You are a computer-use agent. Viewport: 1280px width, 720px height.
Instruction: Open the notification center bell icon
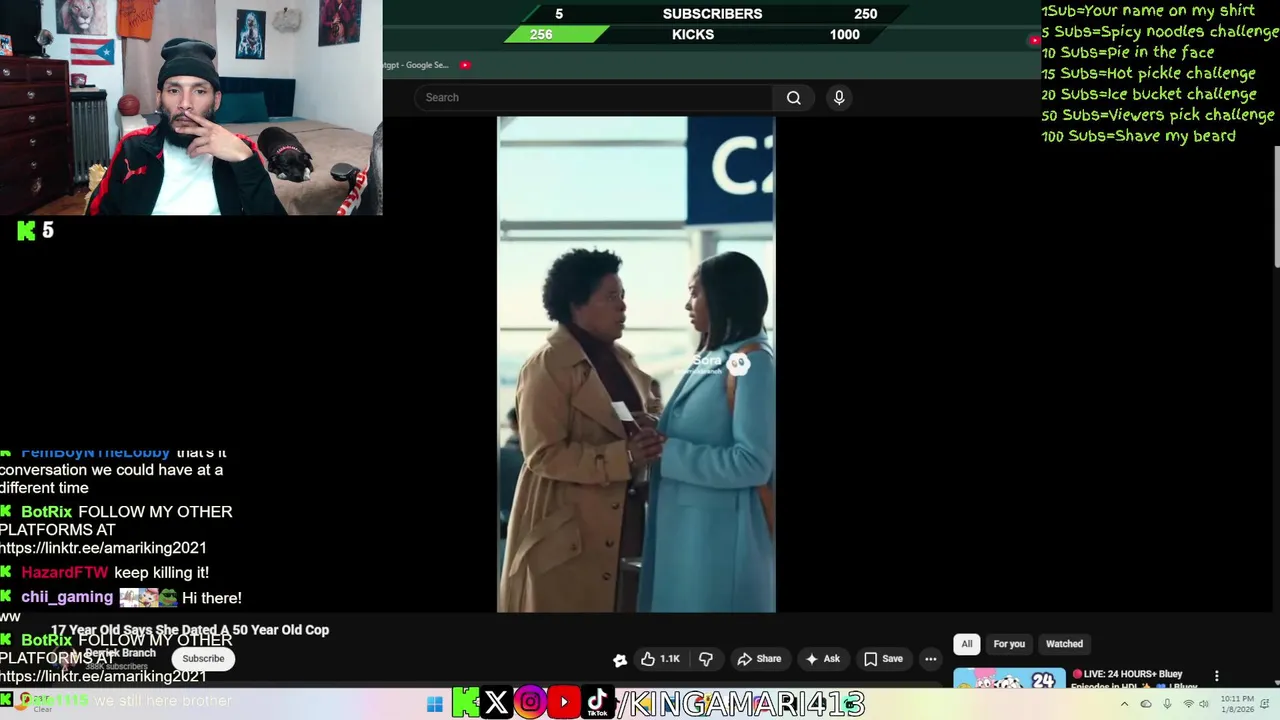[1266, 704]
